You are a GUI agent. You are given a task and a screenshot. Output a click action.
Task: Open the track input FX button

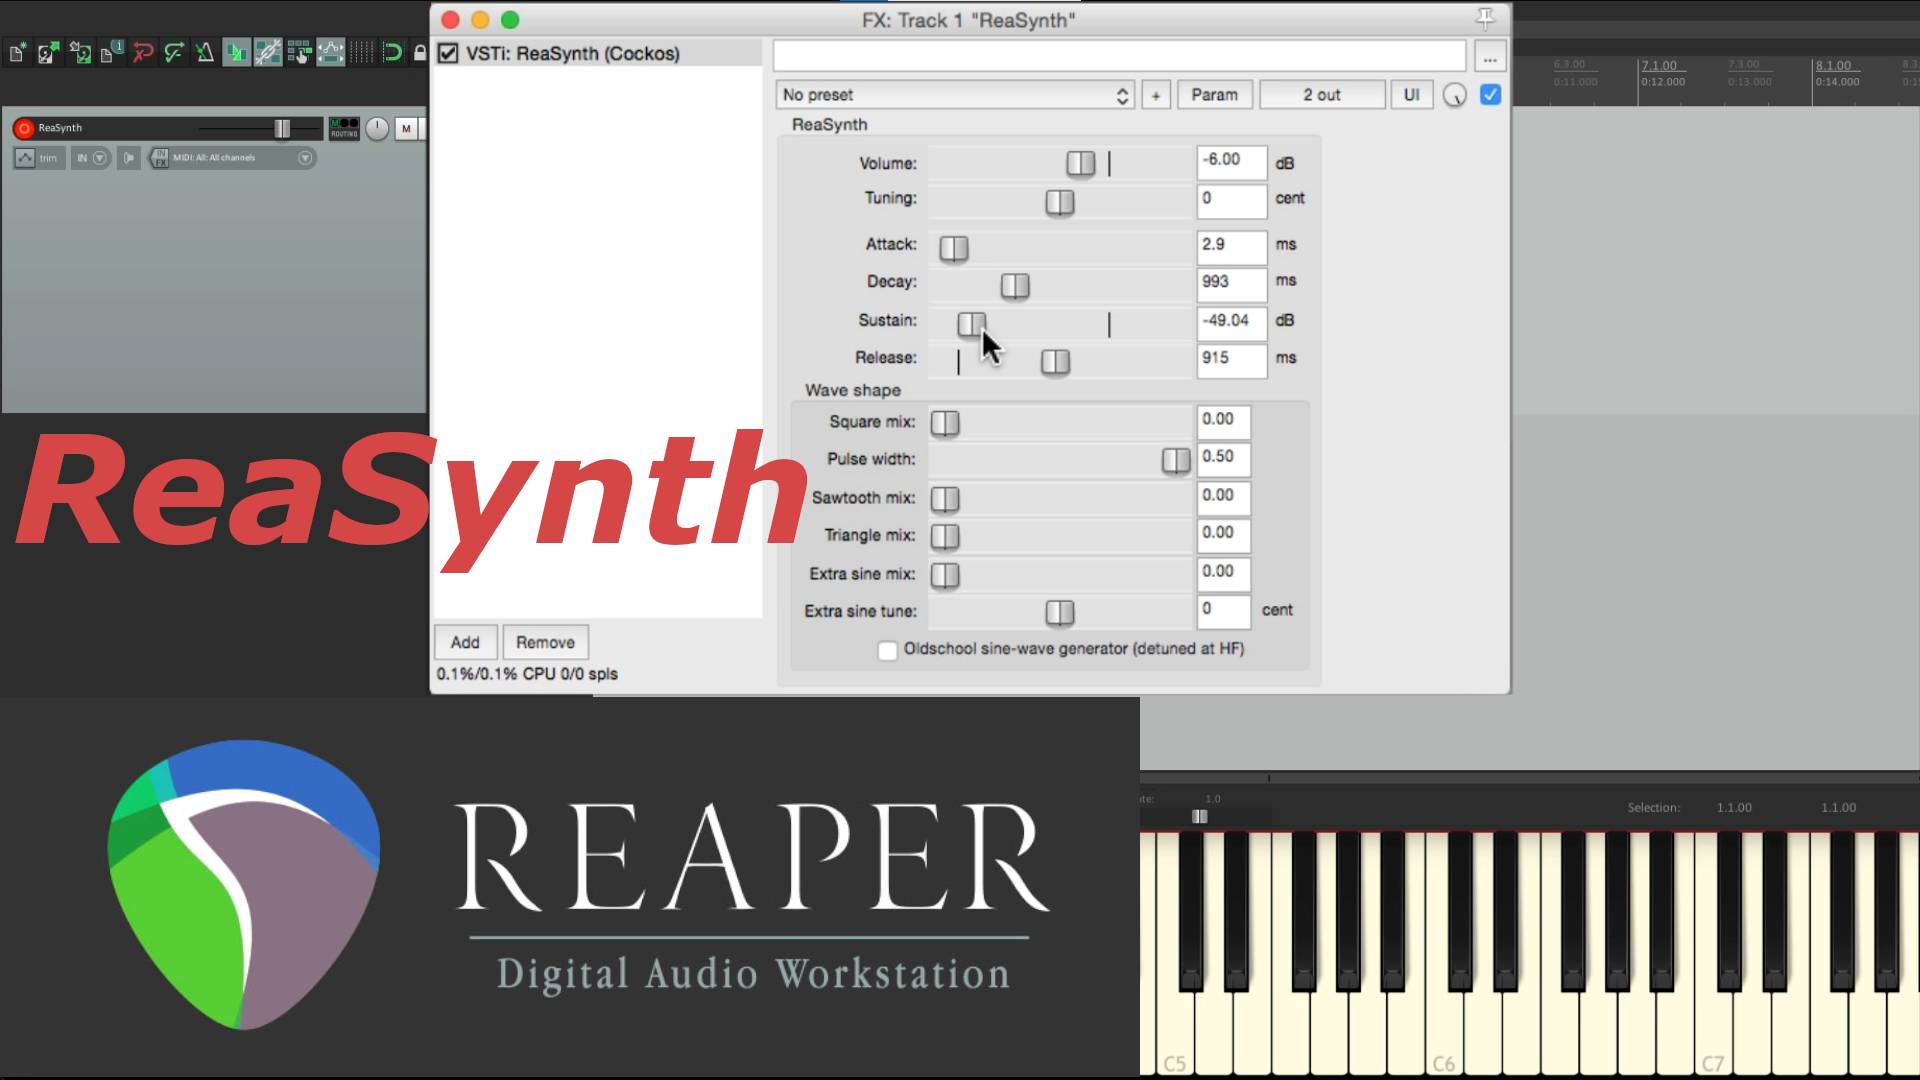[x=160, y=158]
